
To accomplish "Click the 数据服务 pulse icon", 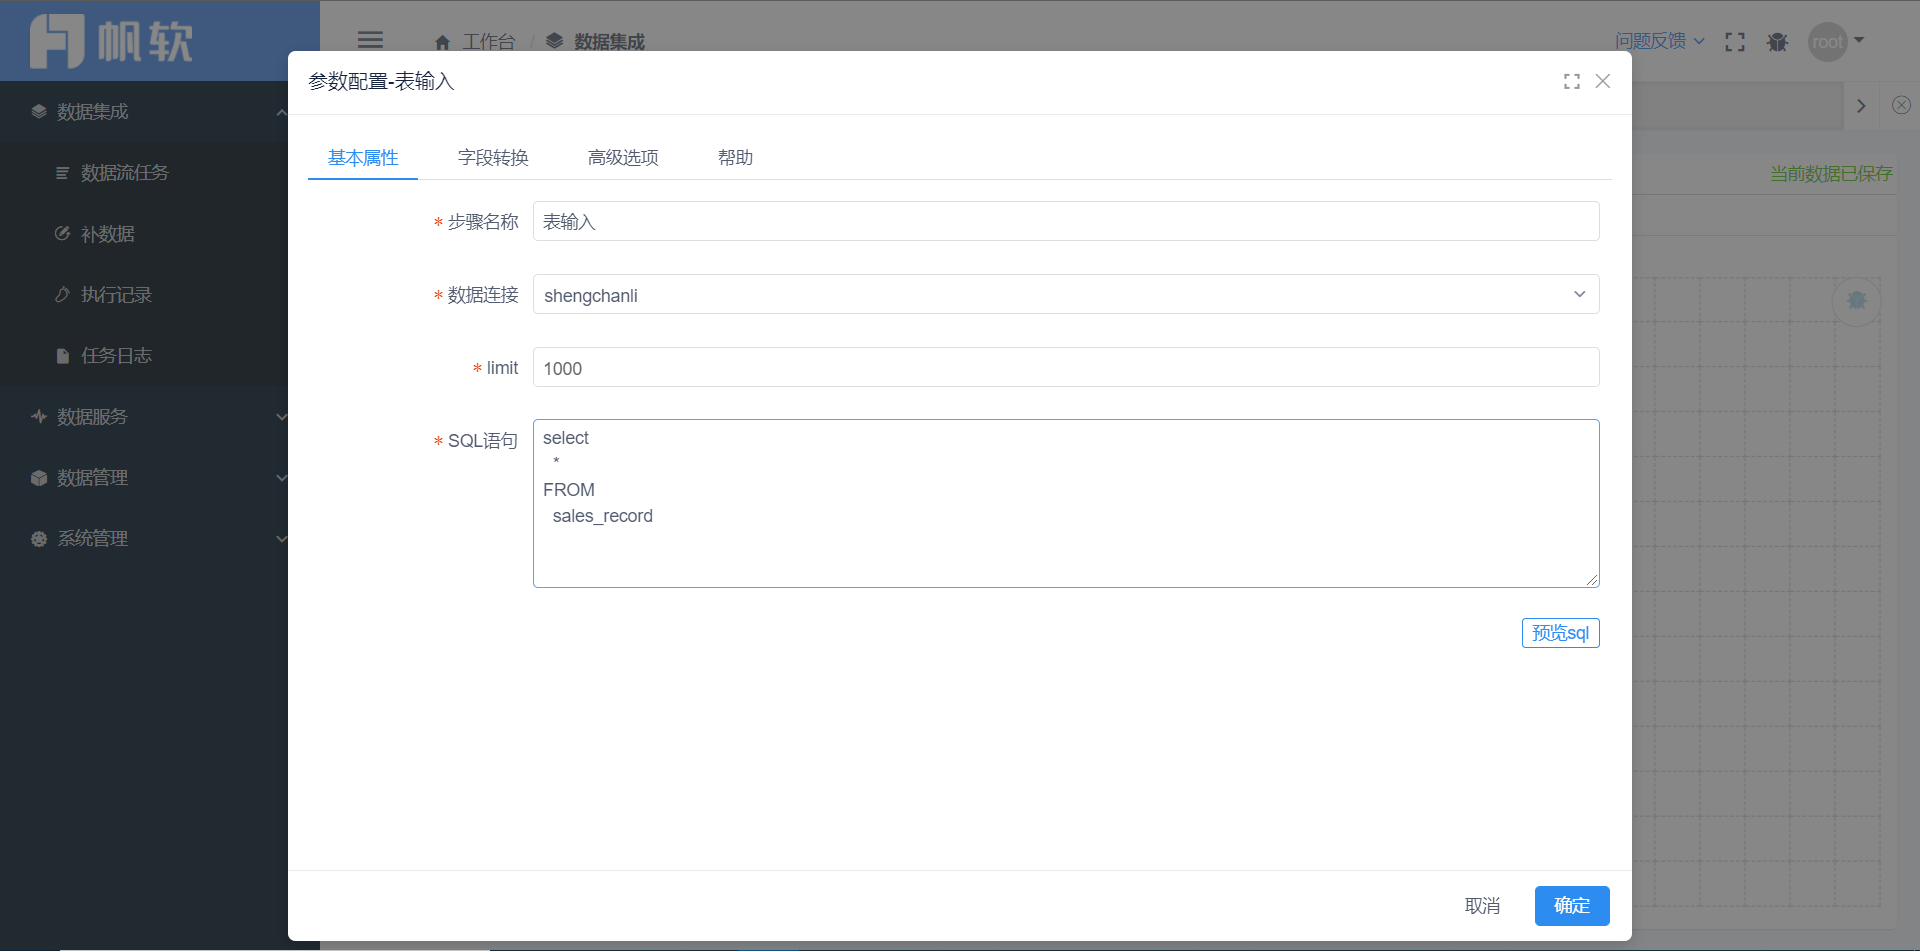I will (x=39, y=417).
